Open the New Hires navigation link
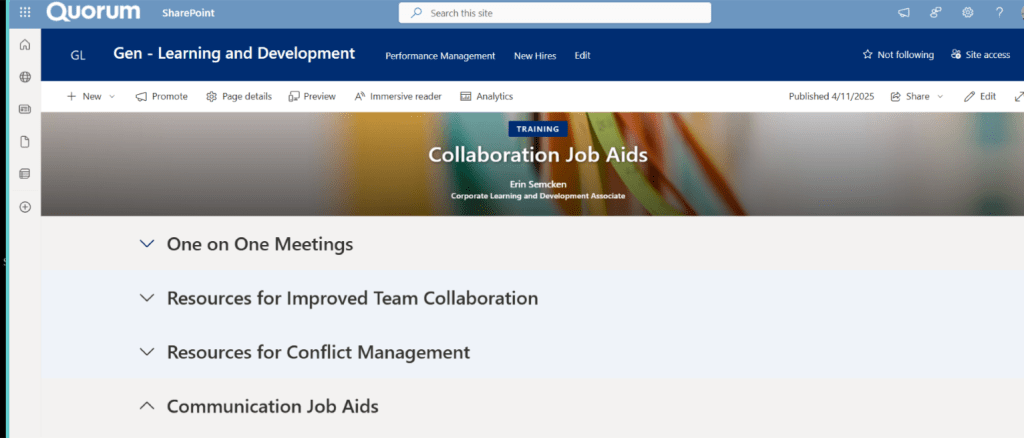Viewport: 1024px width, 438px height. click(x=535, y=56)
